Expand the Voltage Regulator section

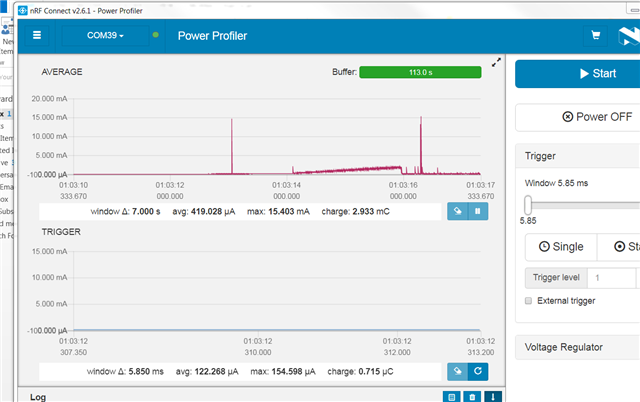pos(578,347)
